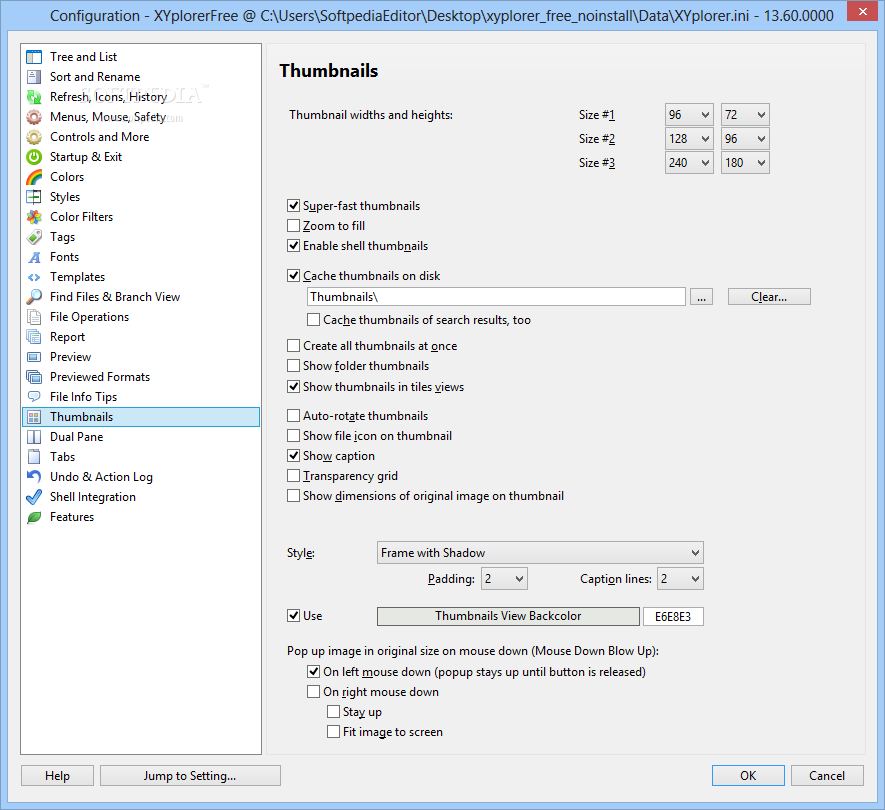This screenshot has height=810, width=885.
Task: Click the Controls and More gear icon
Action: pos(34,137)
